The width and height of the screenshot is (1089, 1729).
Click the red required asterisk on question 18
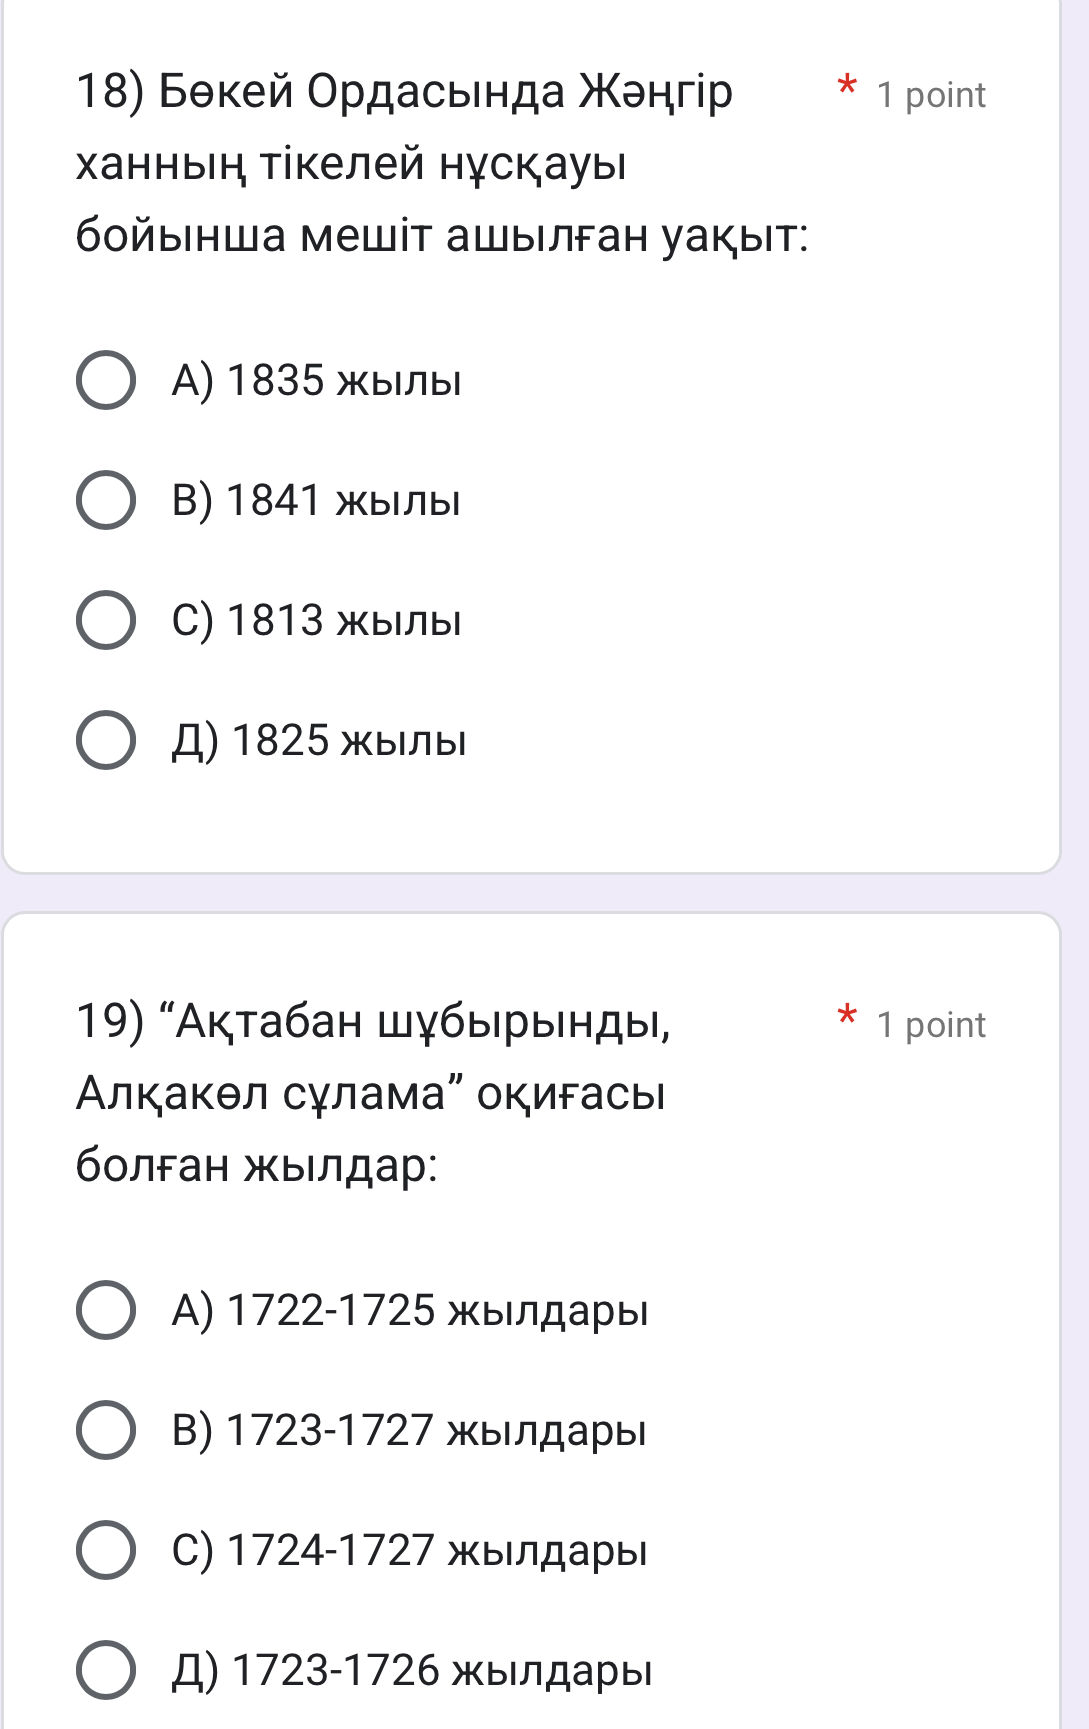coord(847,85)
